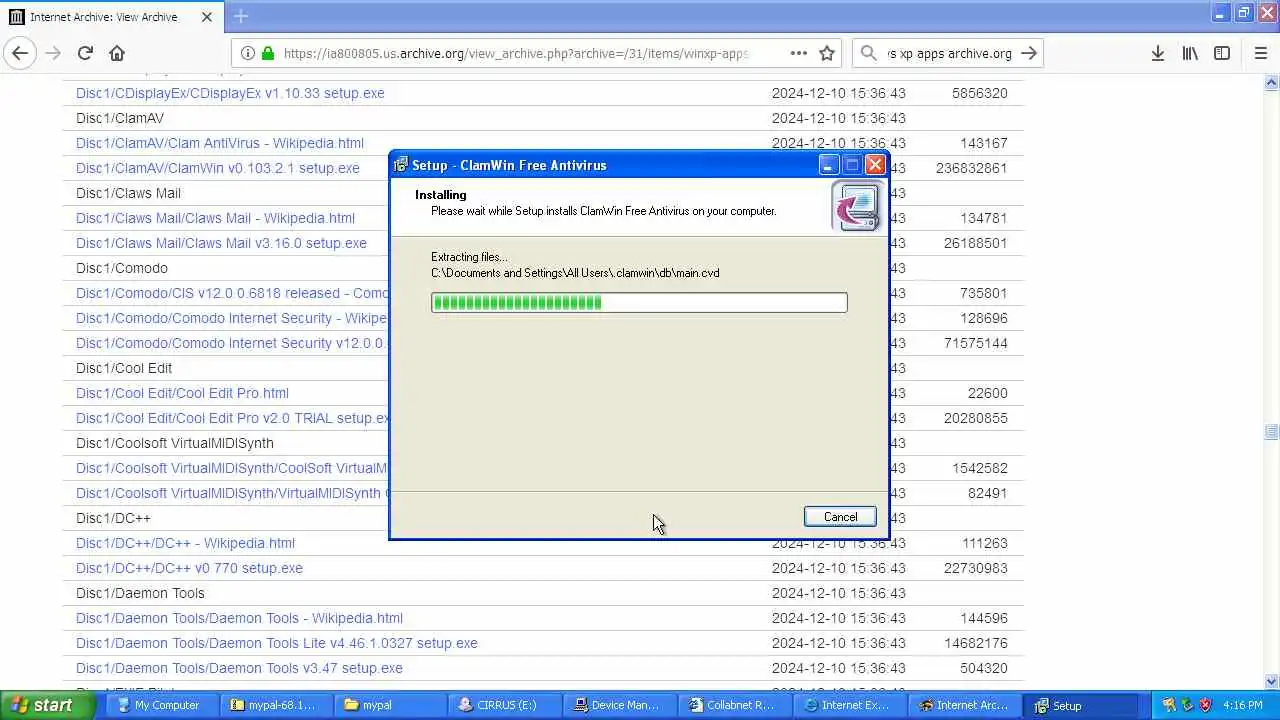The width and height of the screenshot is (1280, 720).
Task: Open Daemon Tools v3.47 setup.exe link
Action: [x=239, y=668]
